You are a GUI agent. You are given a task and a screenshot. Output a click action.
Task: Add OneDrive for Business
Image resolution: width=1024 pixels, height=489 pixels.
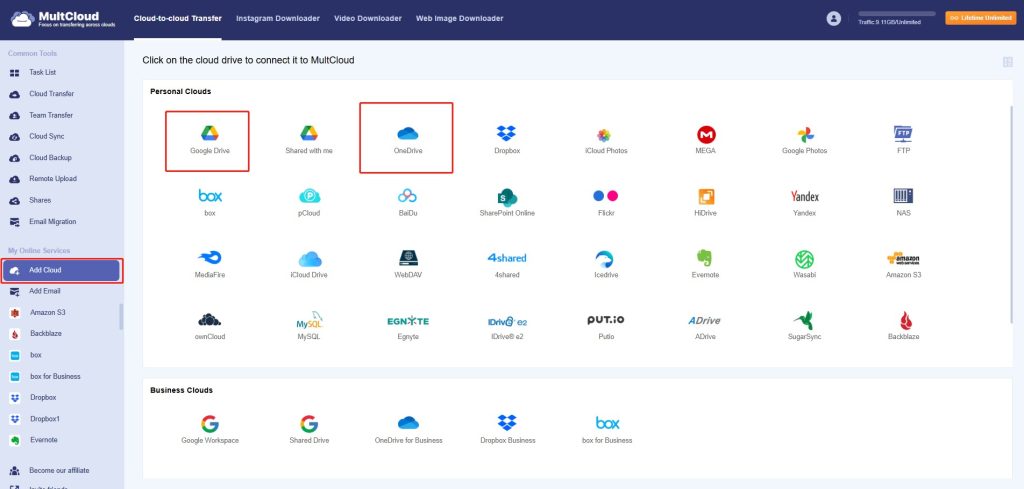coord(408,429)
